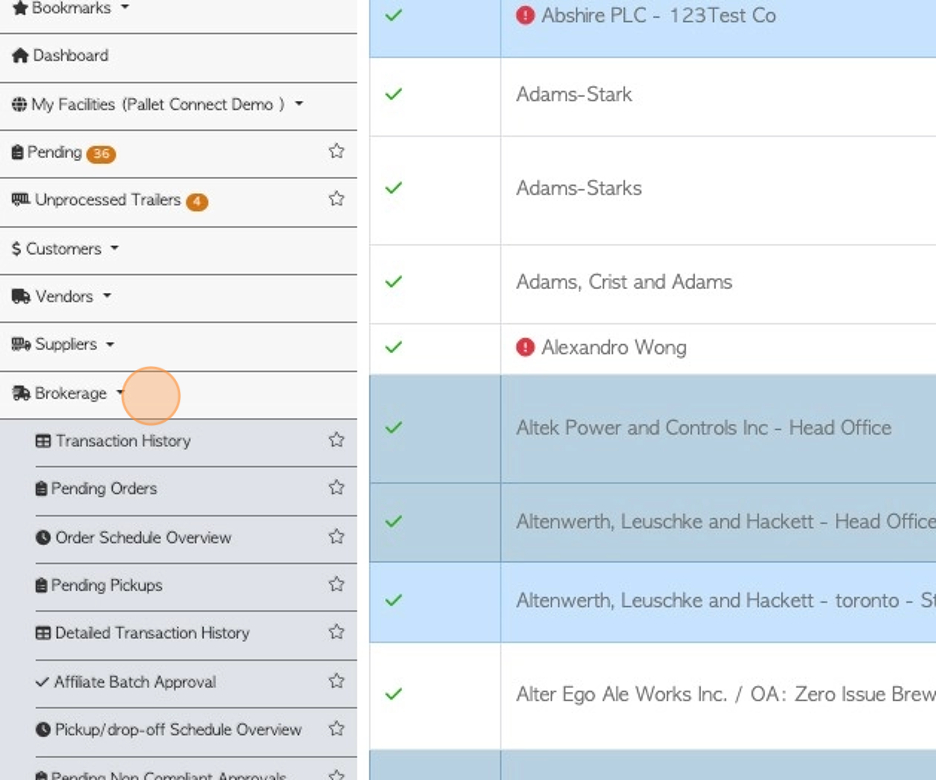This screenshot has width=936, height=780.
Task: Click the Affiliate Batch Approval checkmark icon
Action: tap(42, 682)
